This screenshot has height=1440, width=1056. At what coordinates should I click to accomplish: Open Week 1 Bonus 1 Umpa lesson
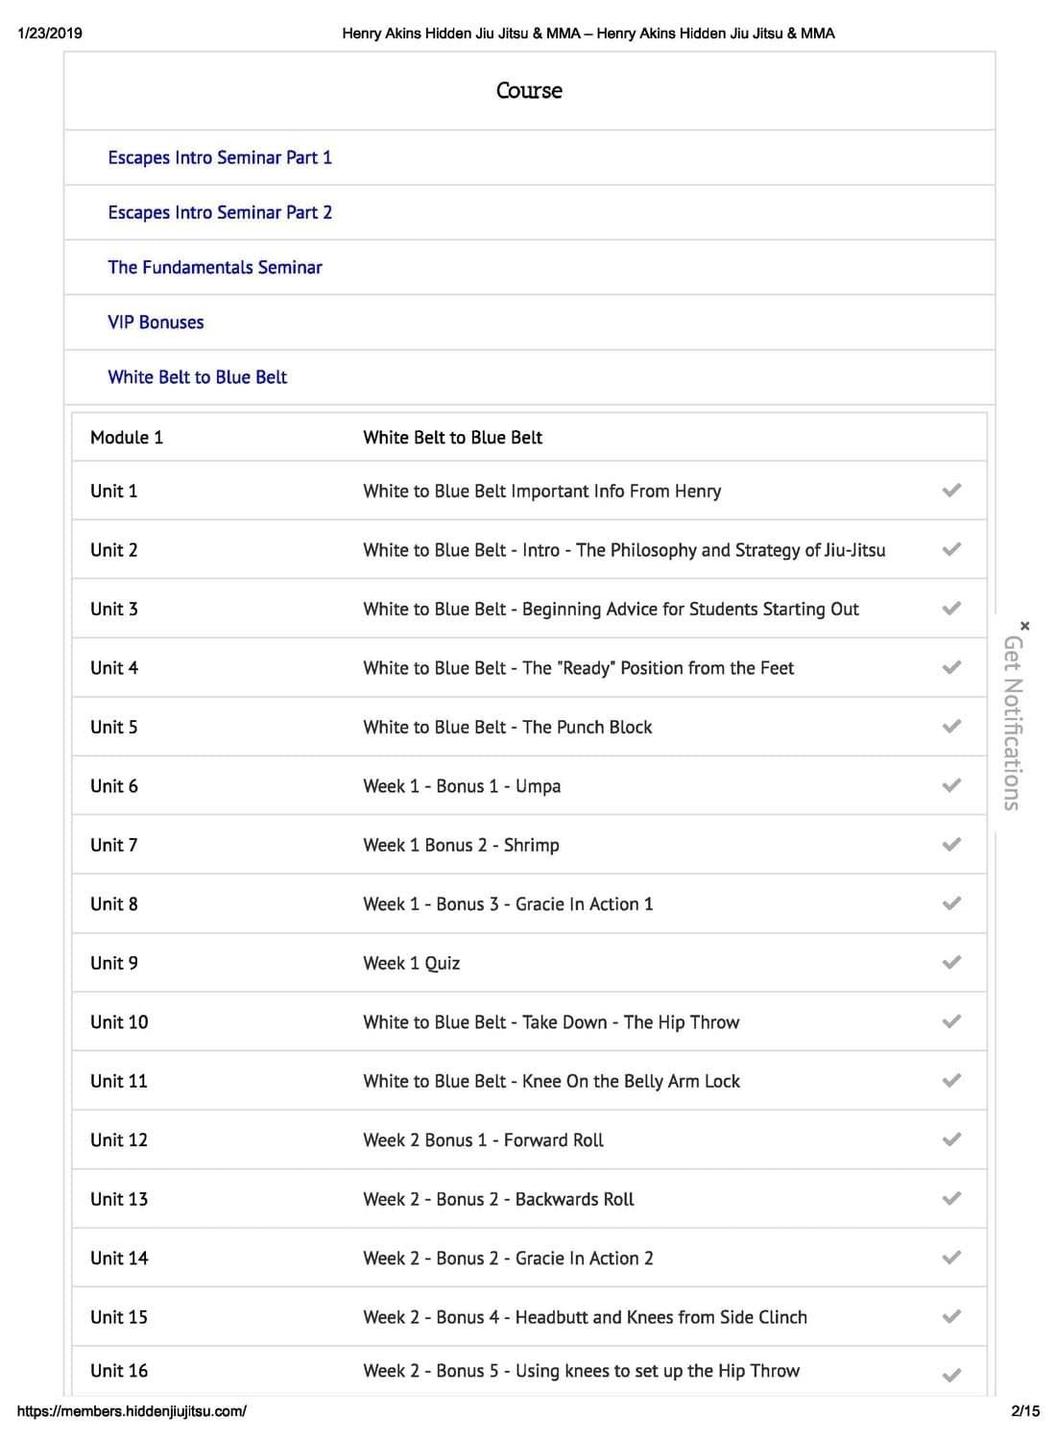tap(462, 786)
